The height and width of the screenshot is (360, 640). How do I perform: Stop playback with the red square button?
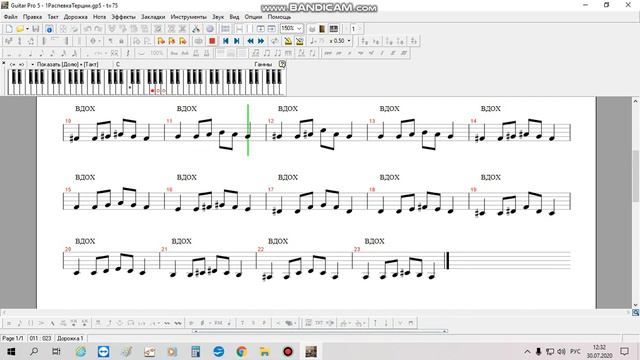pyautogui.click(x=212, y=41)
